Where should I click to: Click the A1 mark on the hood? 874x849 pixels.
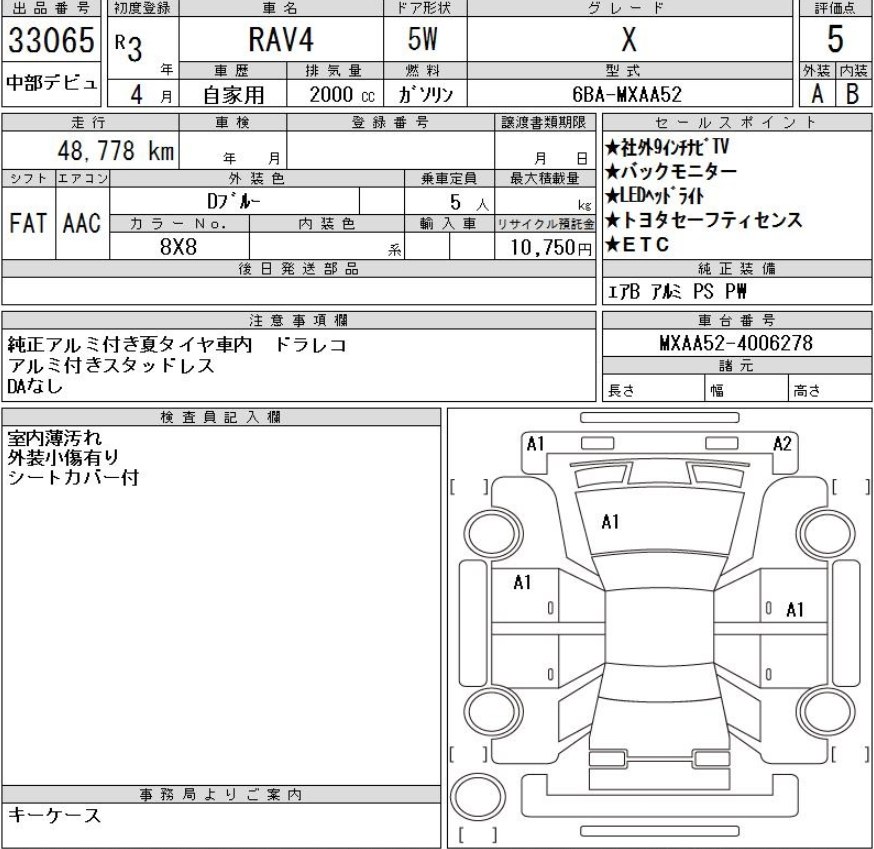610,522
